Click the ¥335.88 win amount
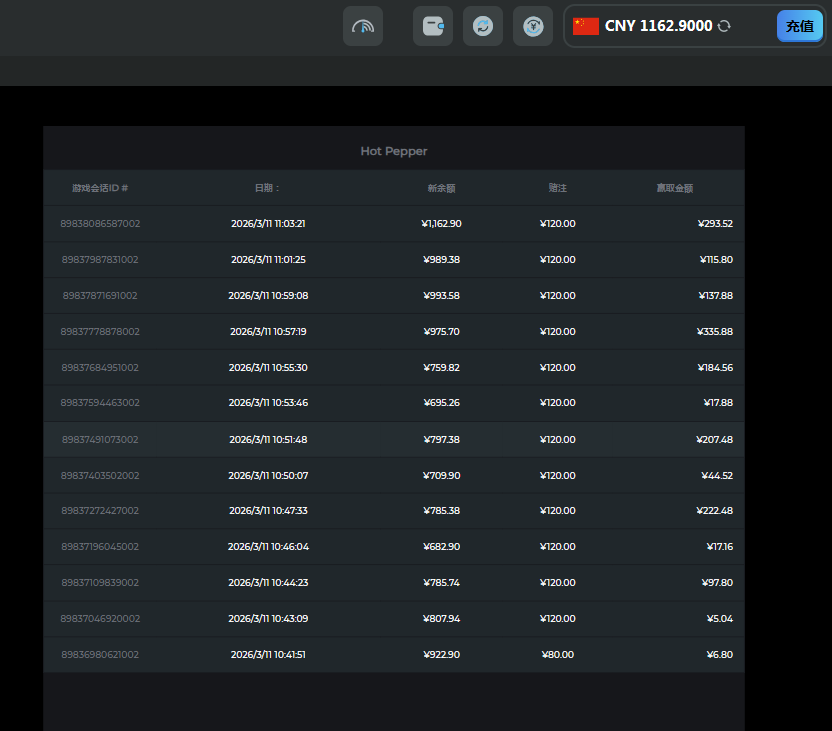 coord(714,332)
